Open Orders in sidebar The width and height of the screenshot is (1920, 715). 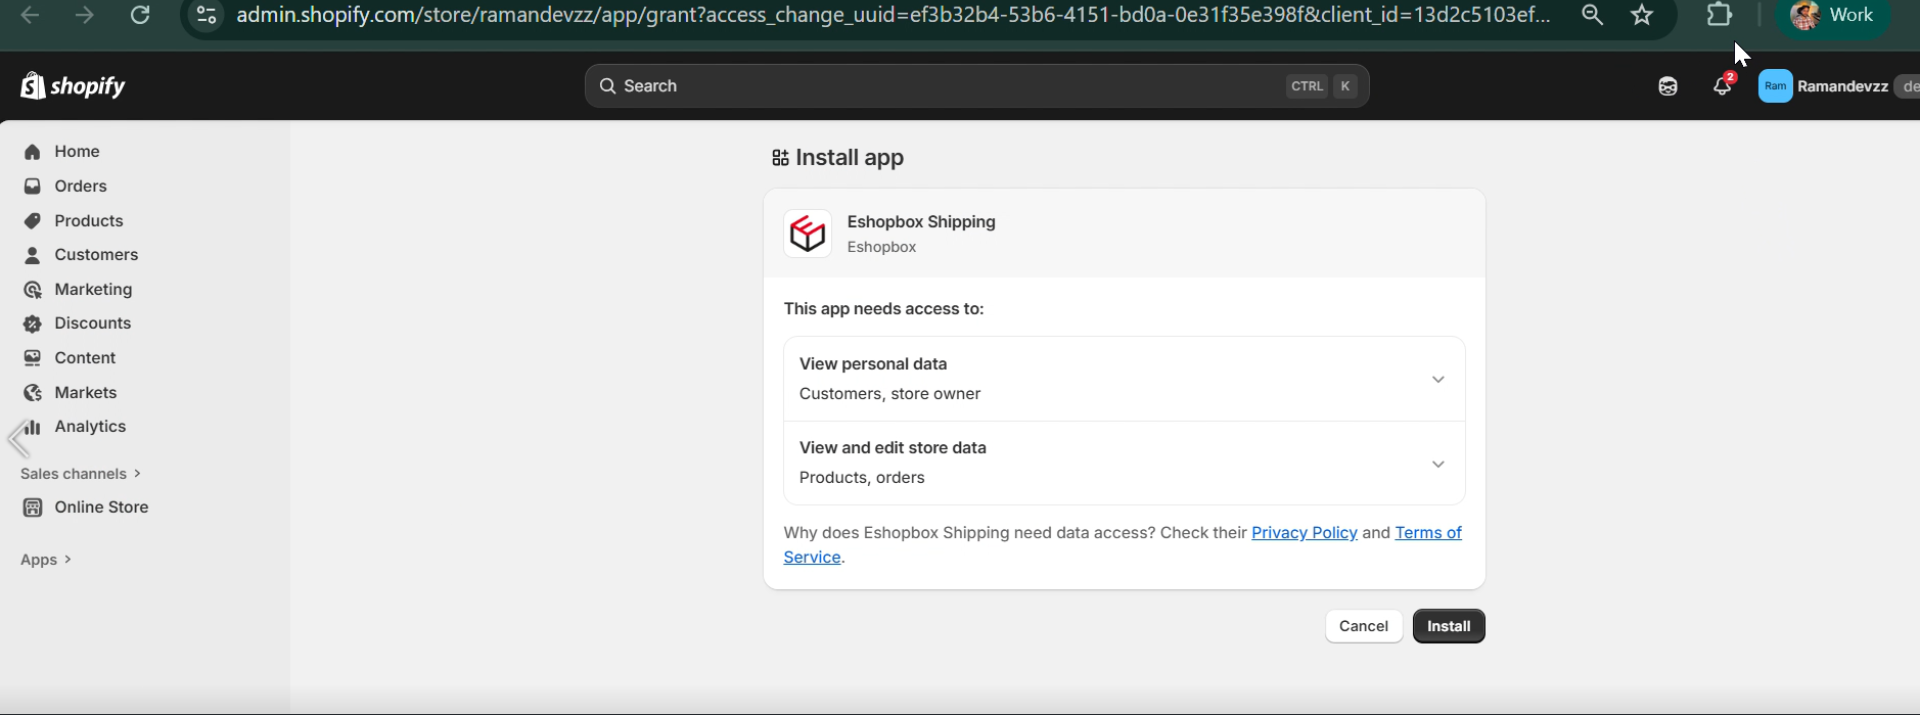coord(80,186)
